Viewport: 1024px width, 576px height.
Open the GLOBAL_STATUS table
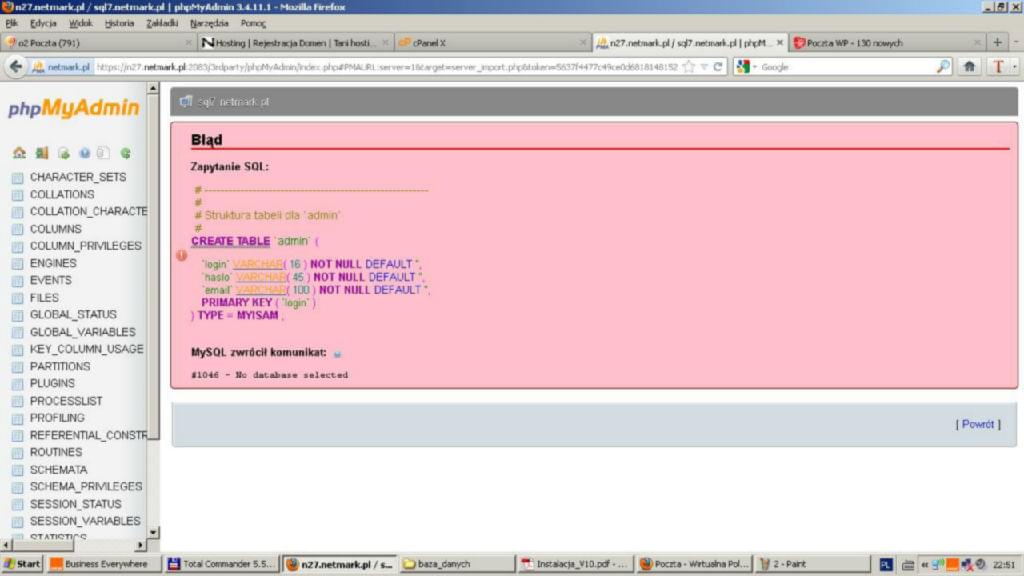[x=73, y=315]
